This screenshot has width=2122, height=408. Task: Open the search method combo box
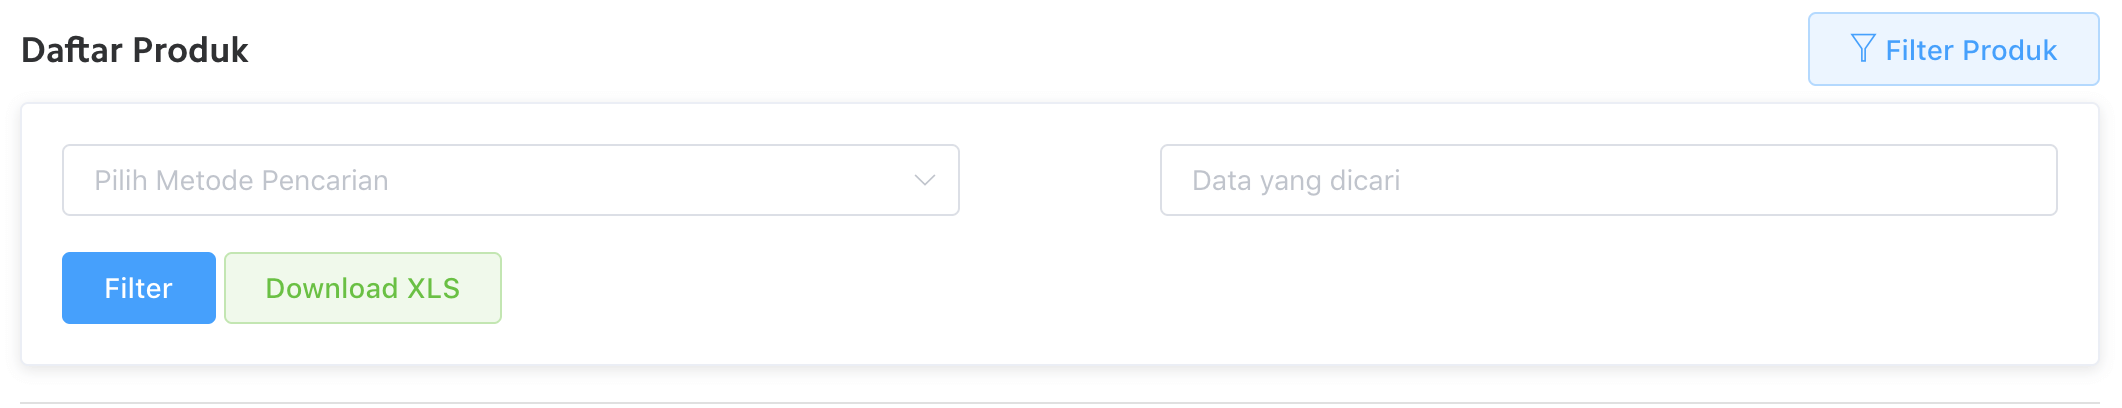click(x=510, y=180)
